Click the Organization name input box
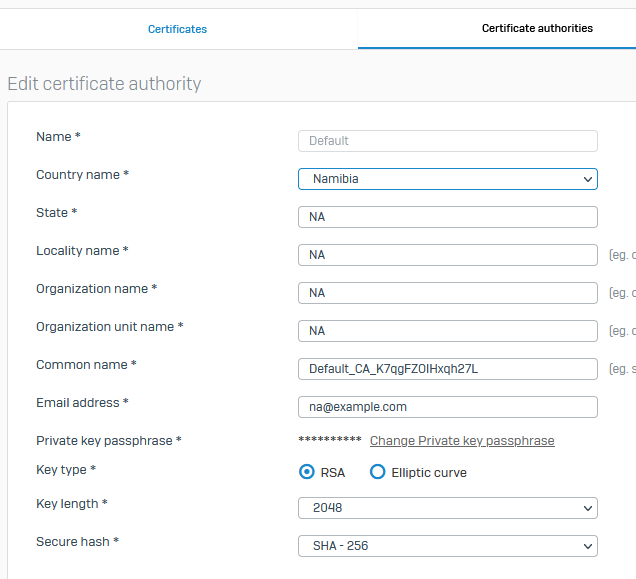This screenshot has height=579, width=636. [448, 293]
